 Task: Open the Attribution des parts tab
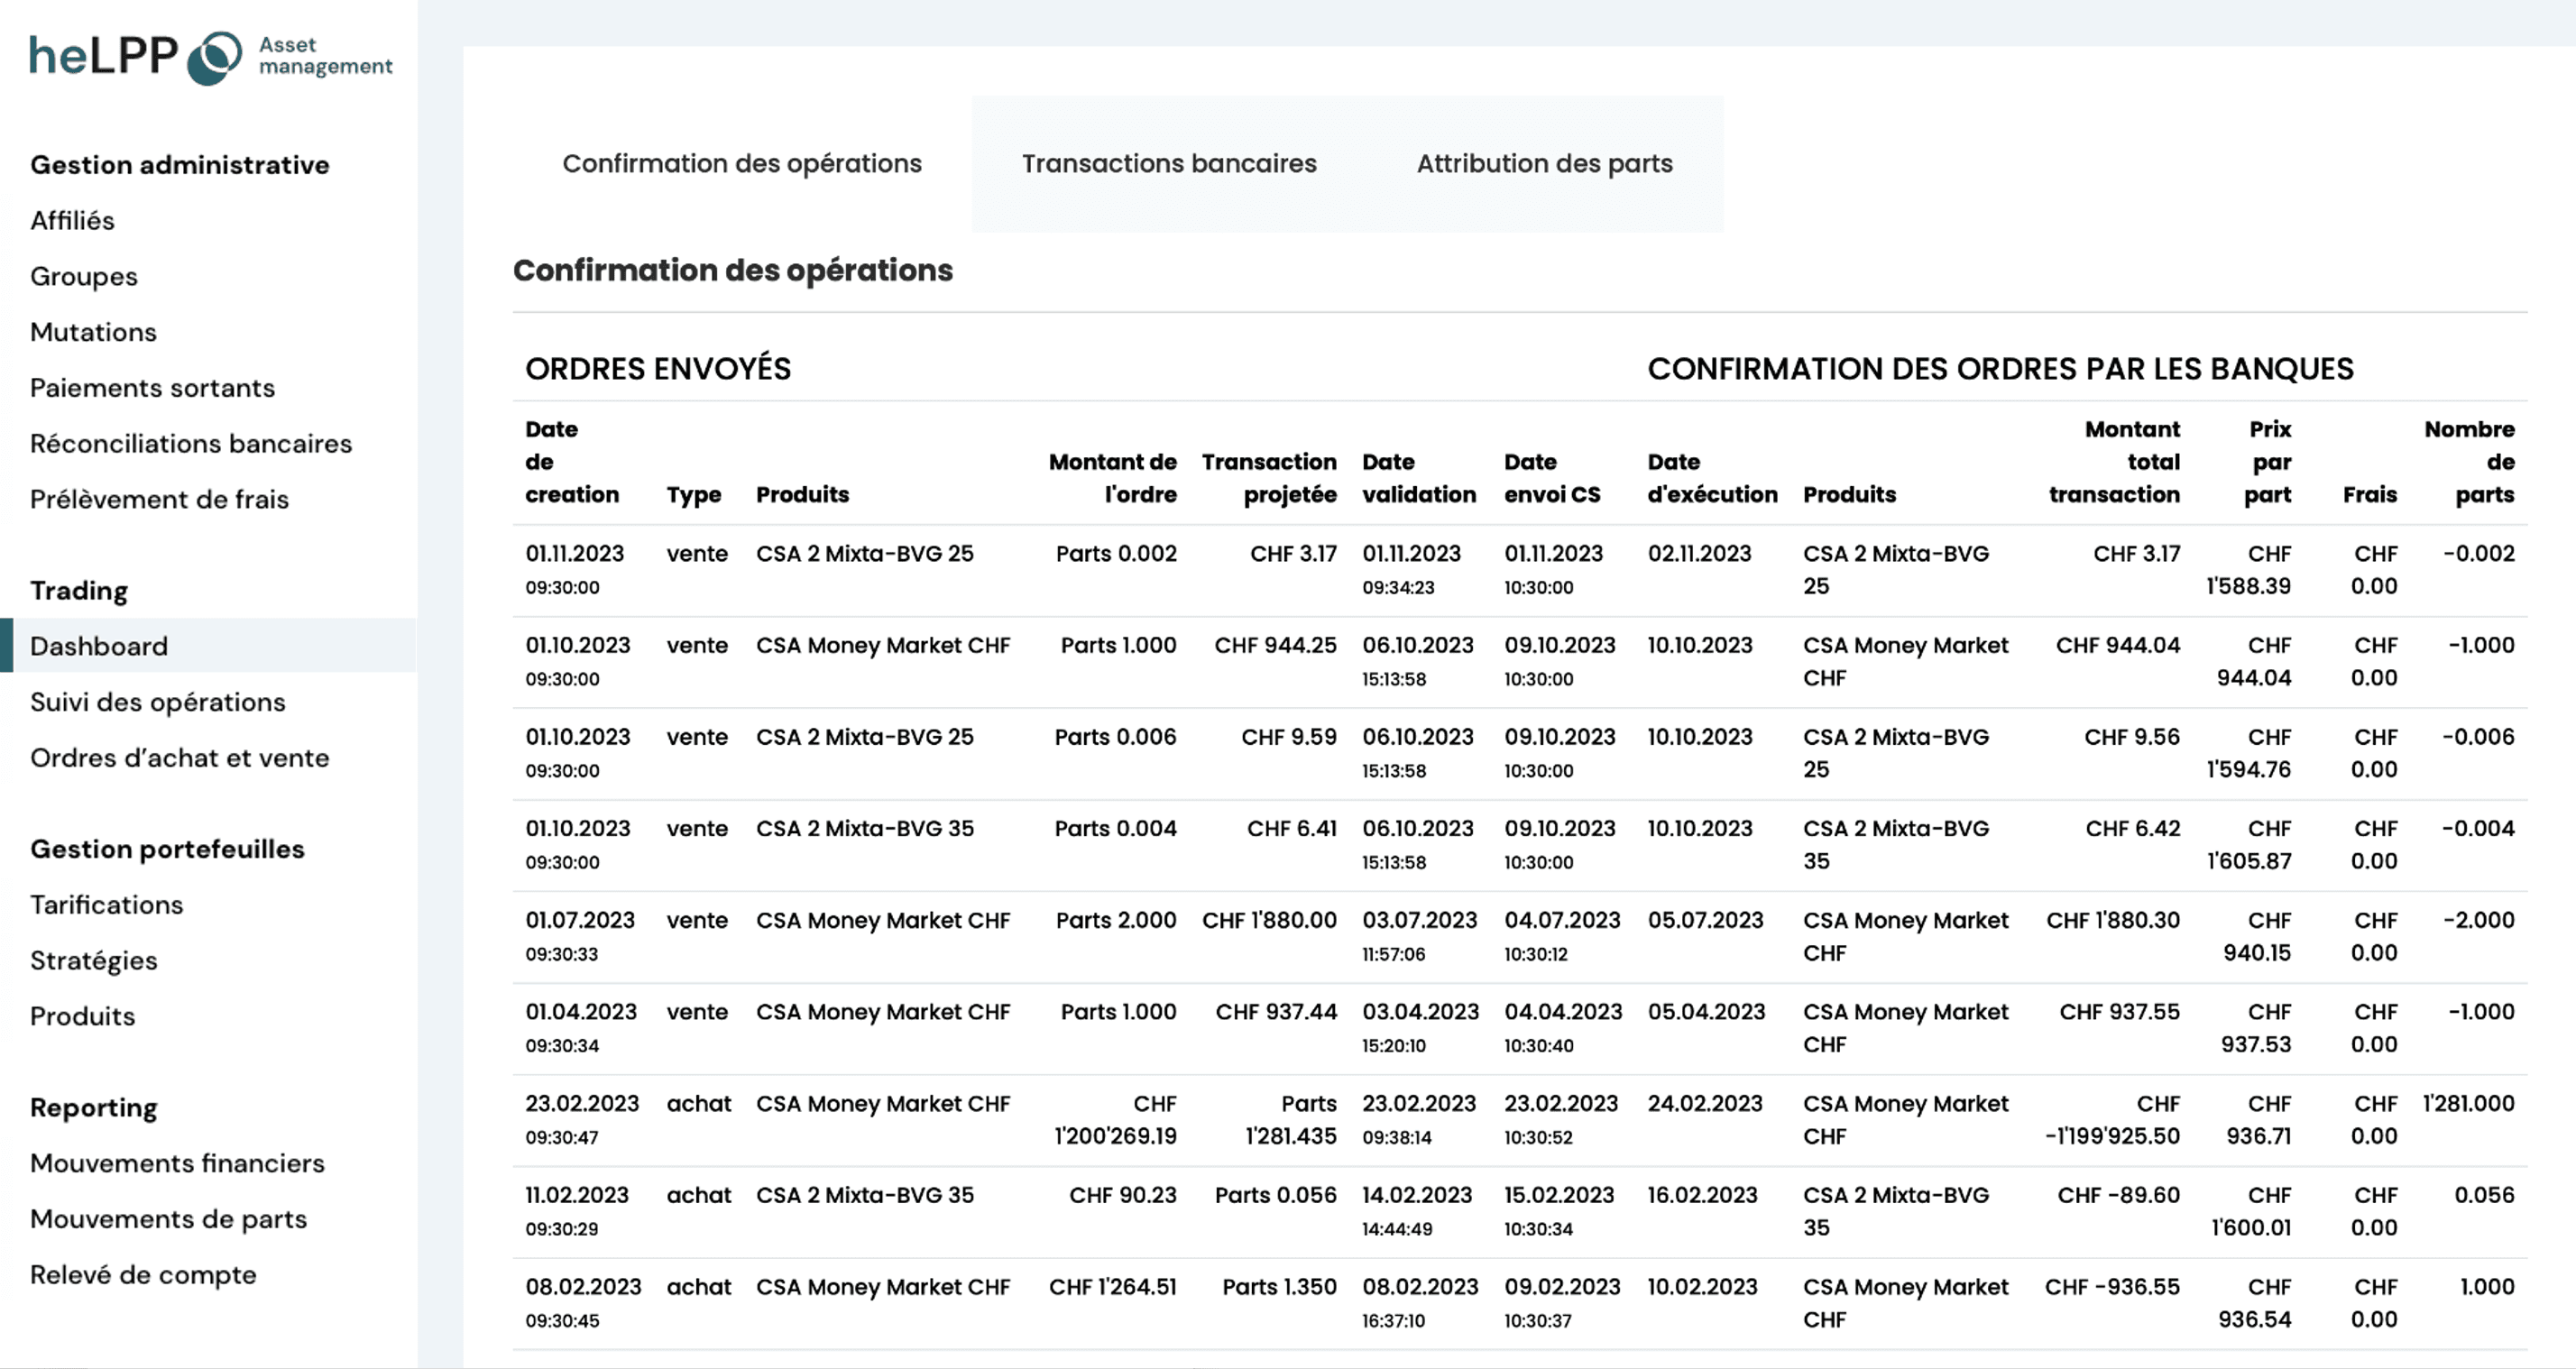(x=1544, y=163)
